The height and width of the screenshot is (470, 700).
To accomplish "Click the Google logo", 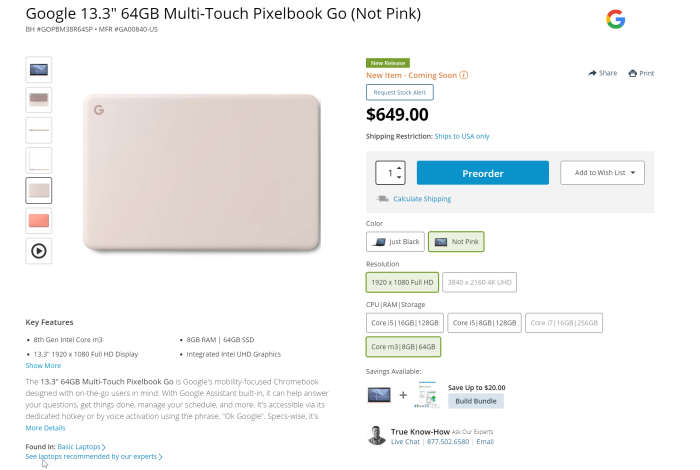I will [x=615, y=19].
